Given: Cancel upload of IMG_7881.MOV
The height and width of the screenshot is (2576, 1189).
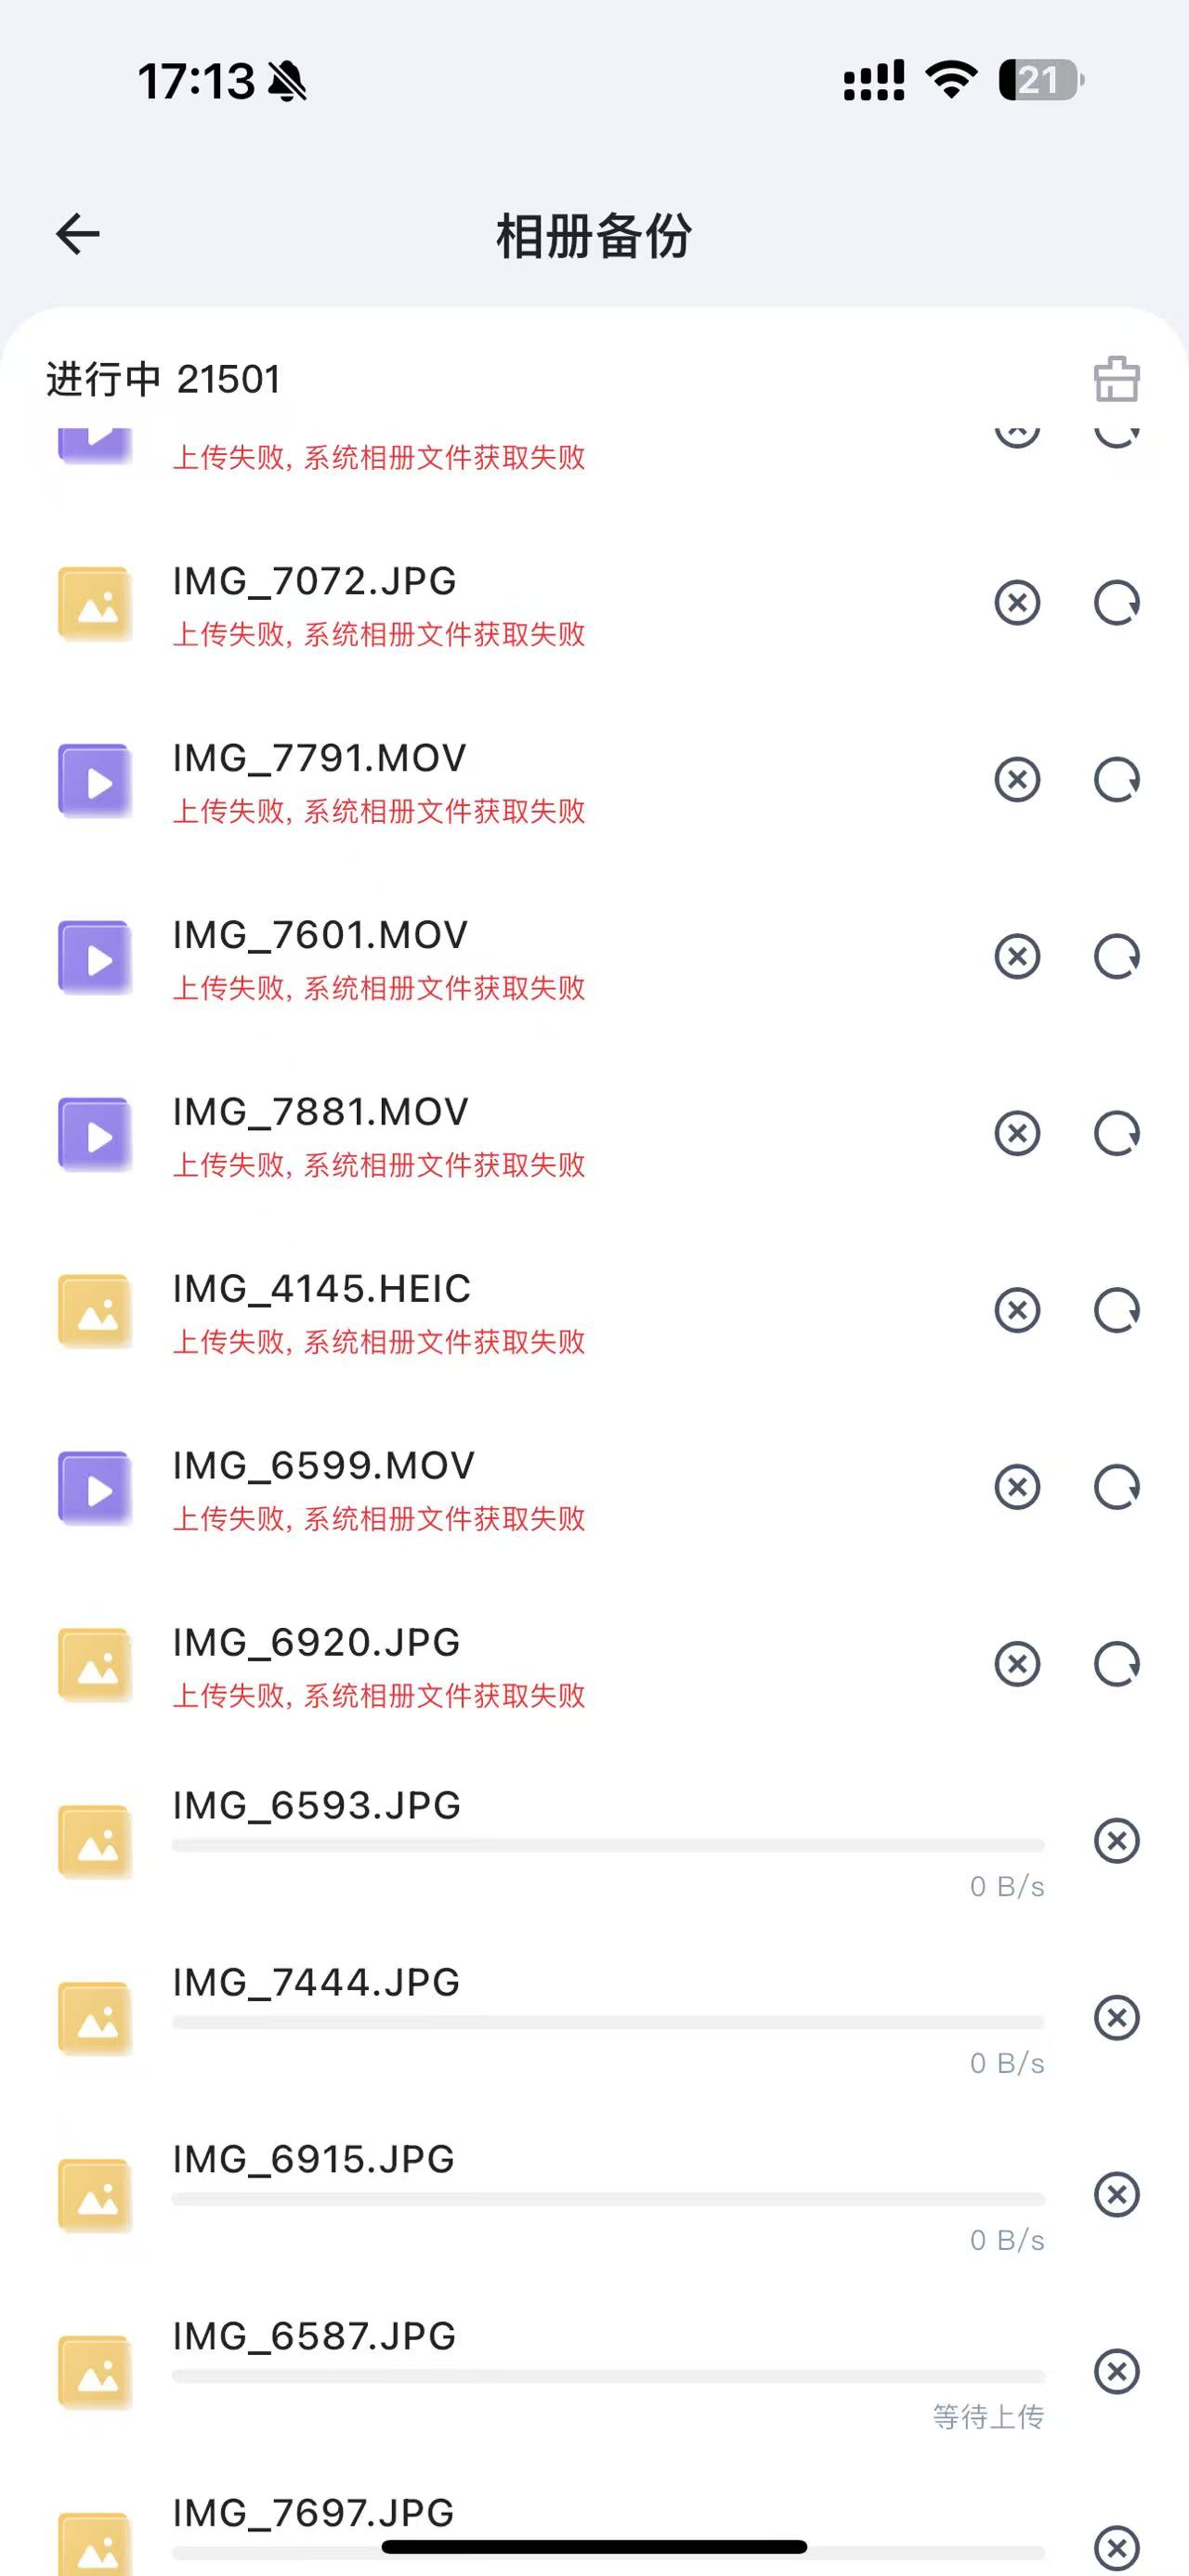Looking at the screenshot, I should coord(1017,1134).
